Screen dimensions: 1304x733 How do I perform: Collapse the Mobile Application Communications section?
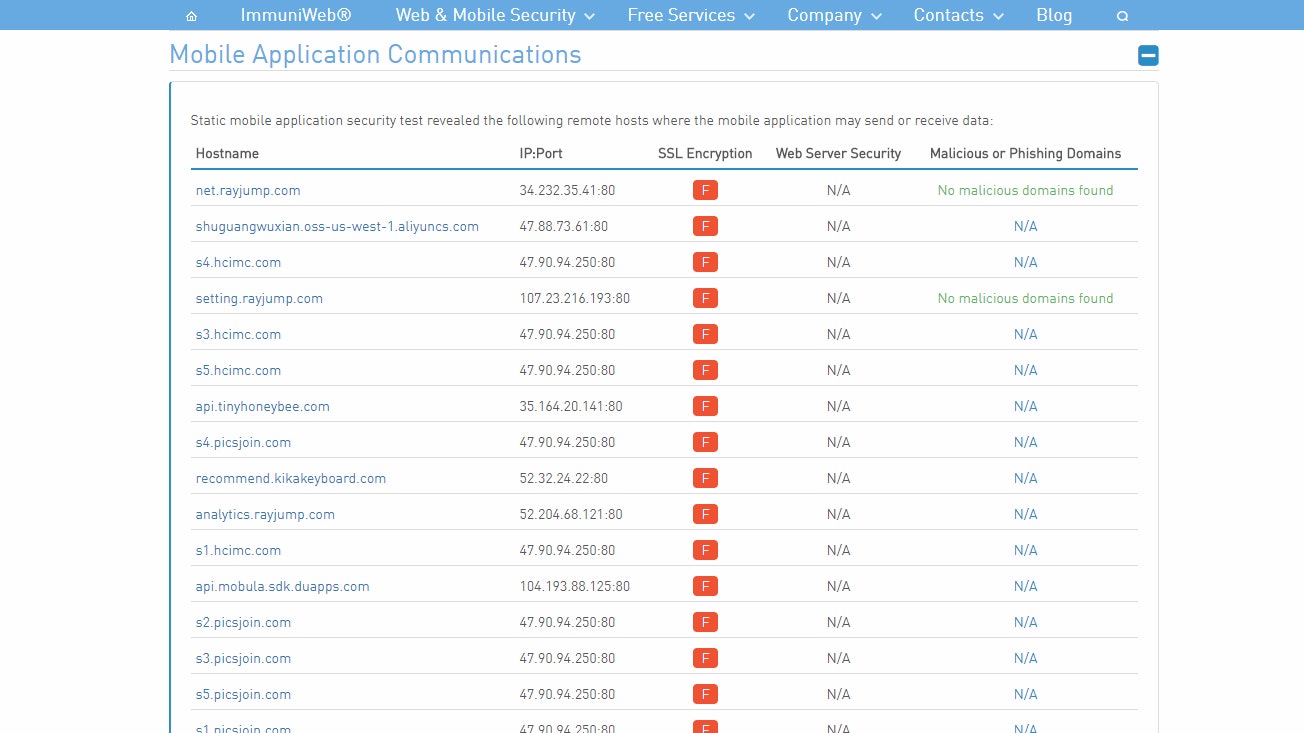[1148, 56]
